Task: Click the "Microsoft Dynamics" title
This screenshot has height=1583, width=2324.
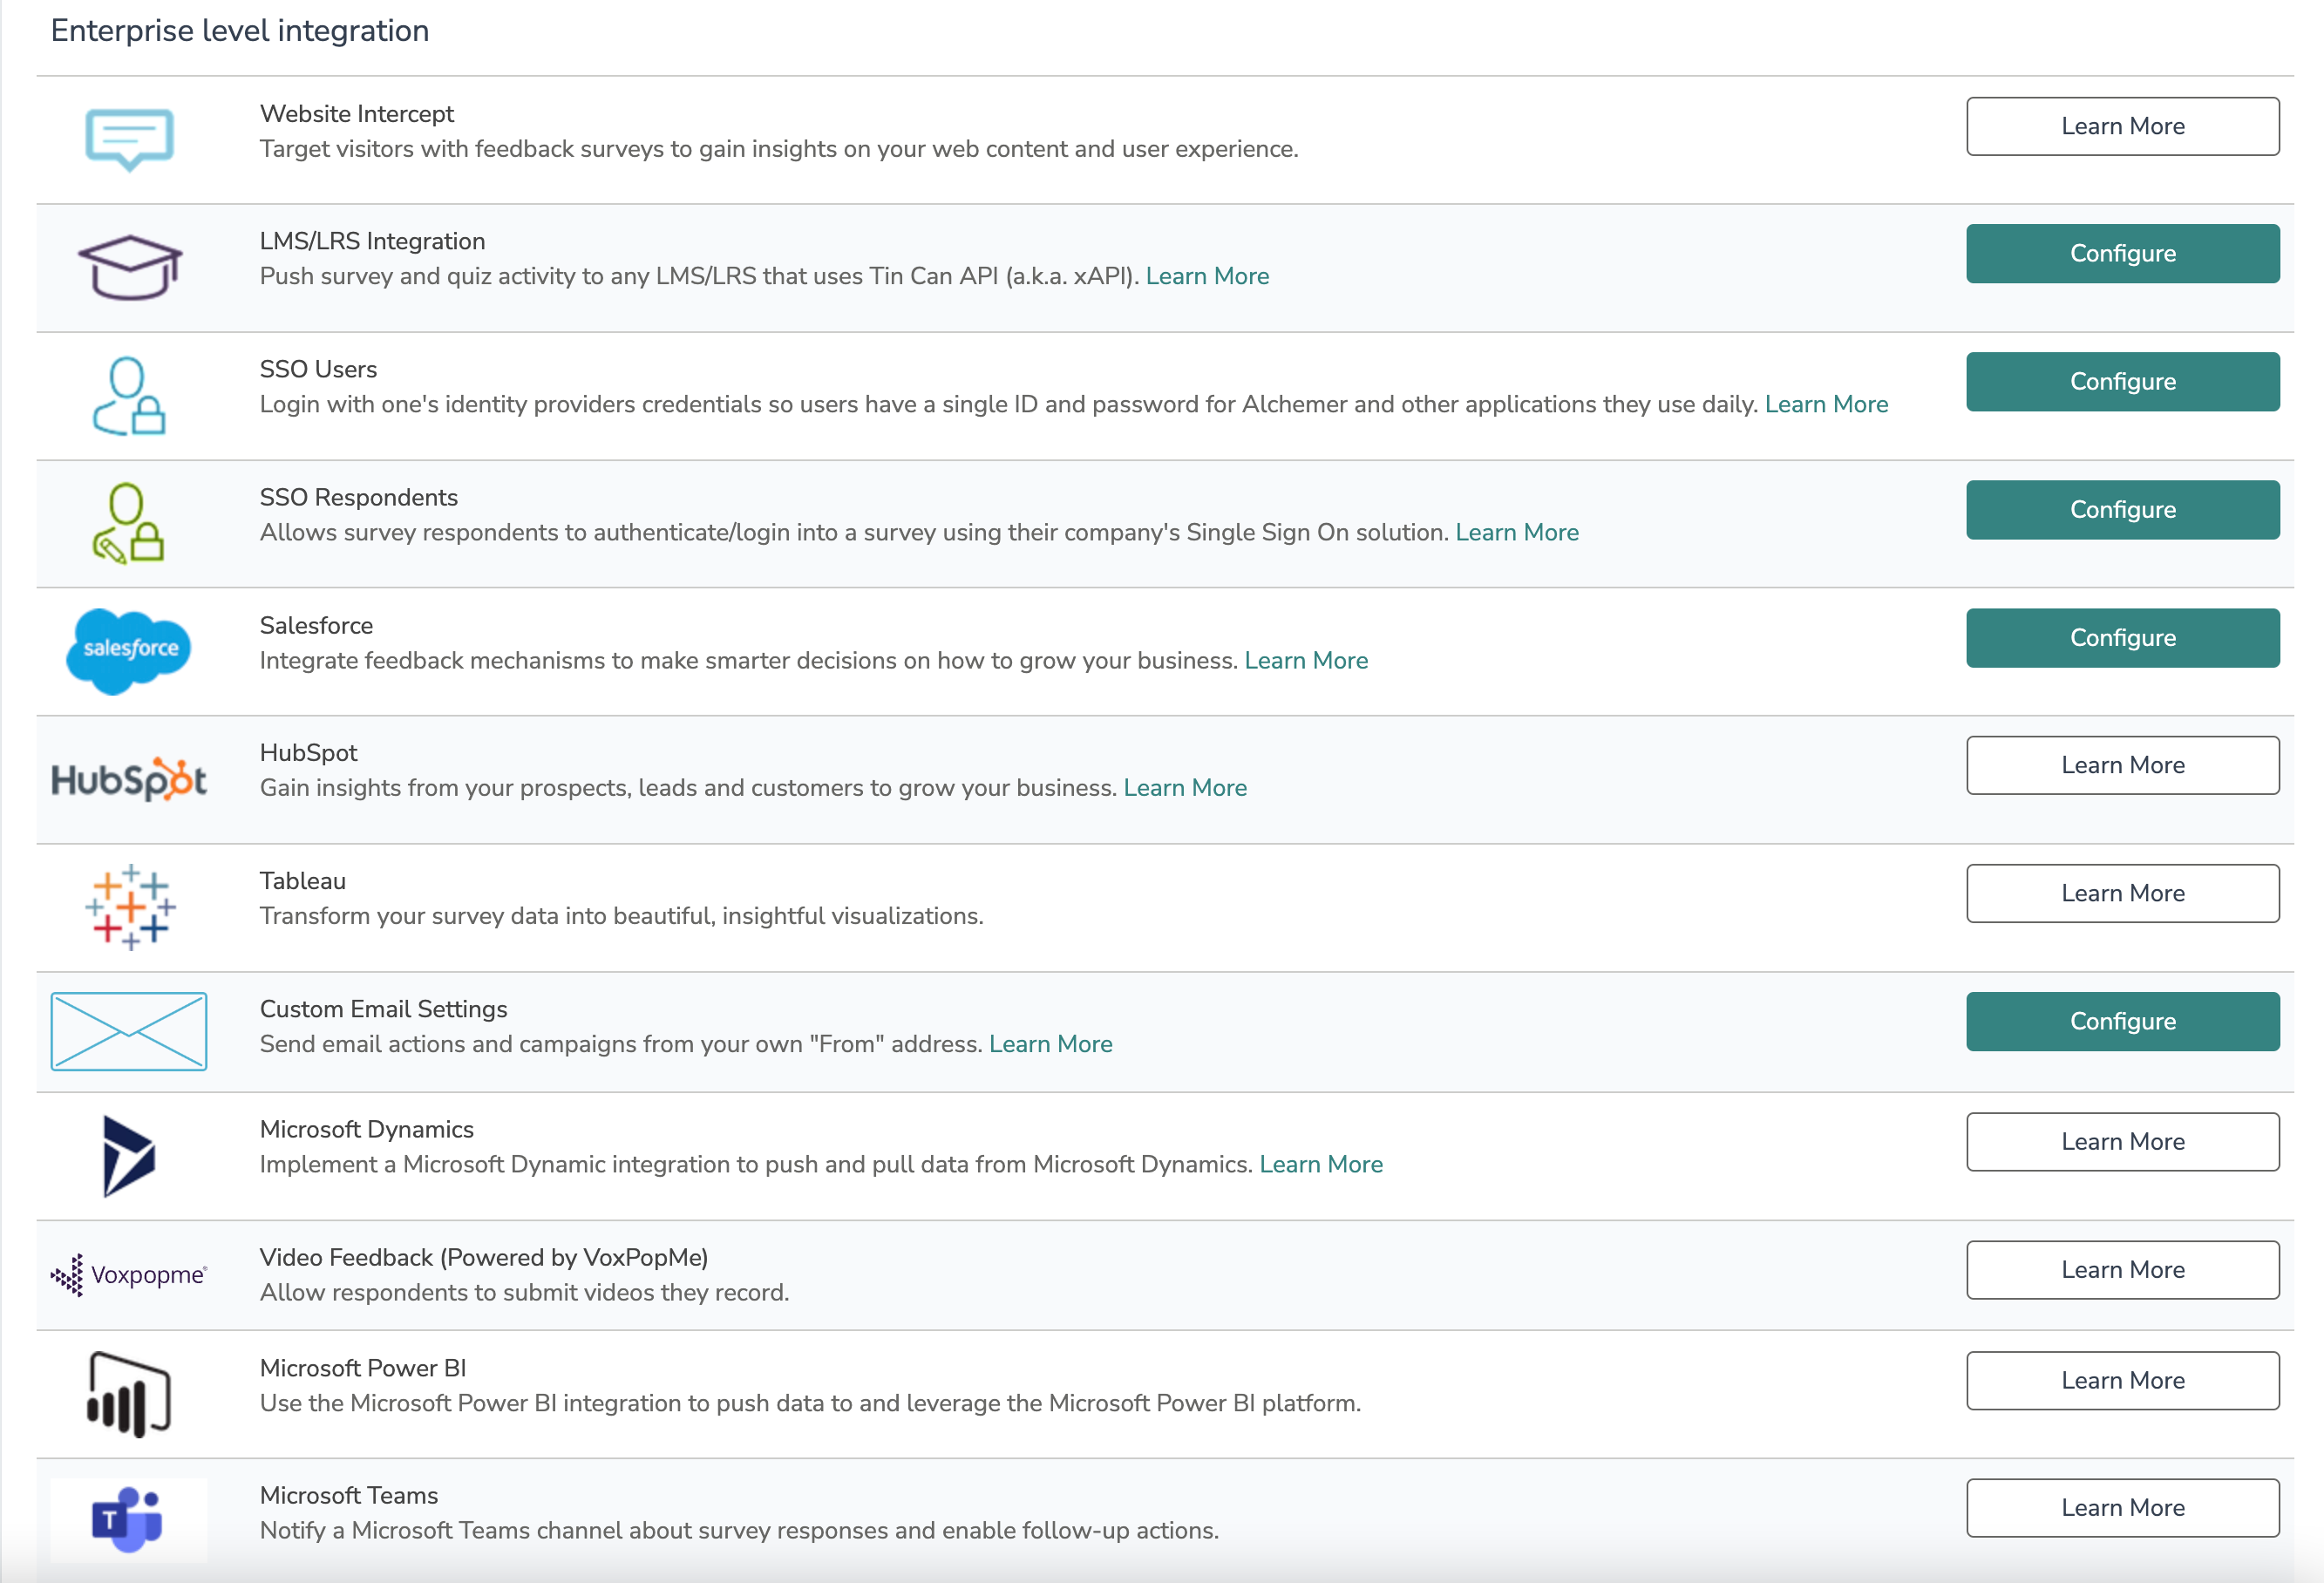Action: pyautogui.click(x=366, y=1129)
